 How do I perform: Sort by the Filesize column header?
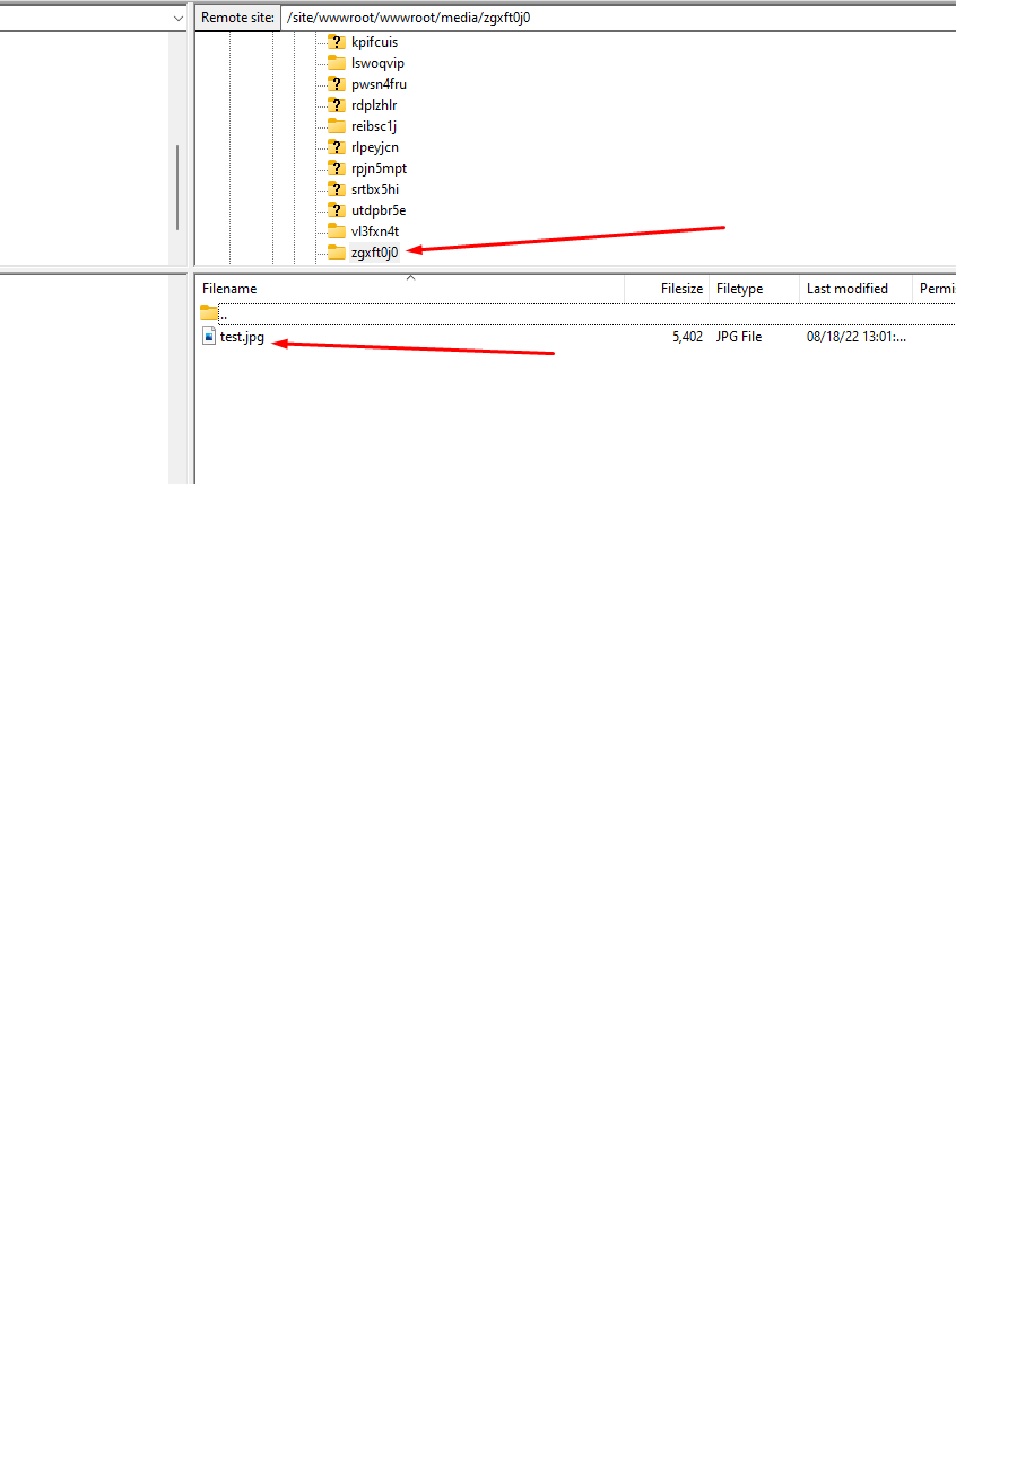click(681, 288)
